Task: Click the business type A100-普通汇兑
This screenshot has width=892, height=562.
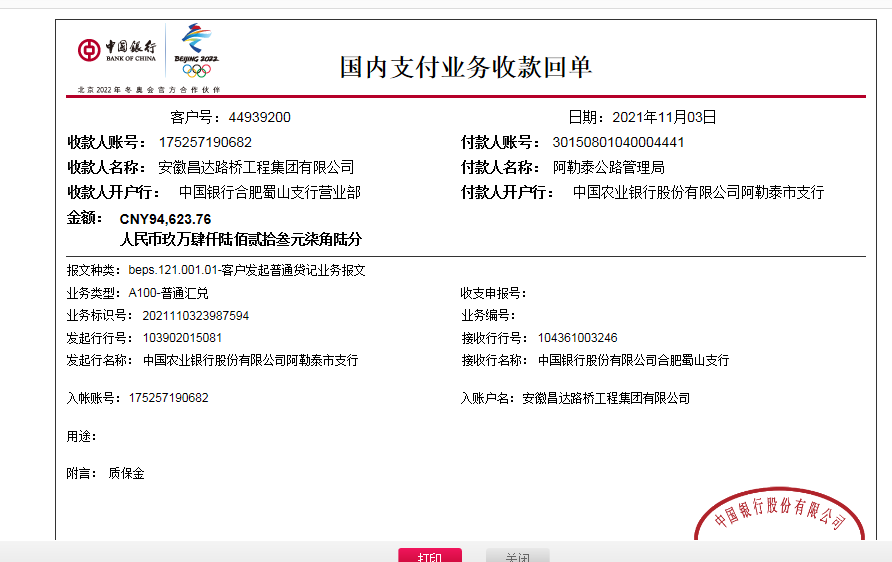Action: pos(169,293)
